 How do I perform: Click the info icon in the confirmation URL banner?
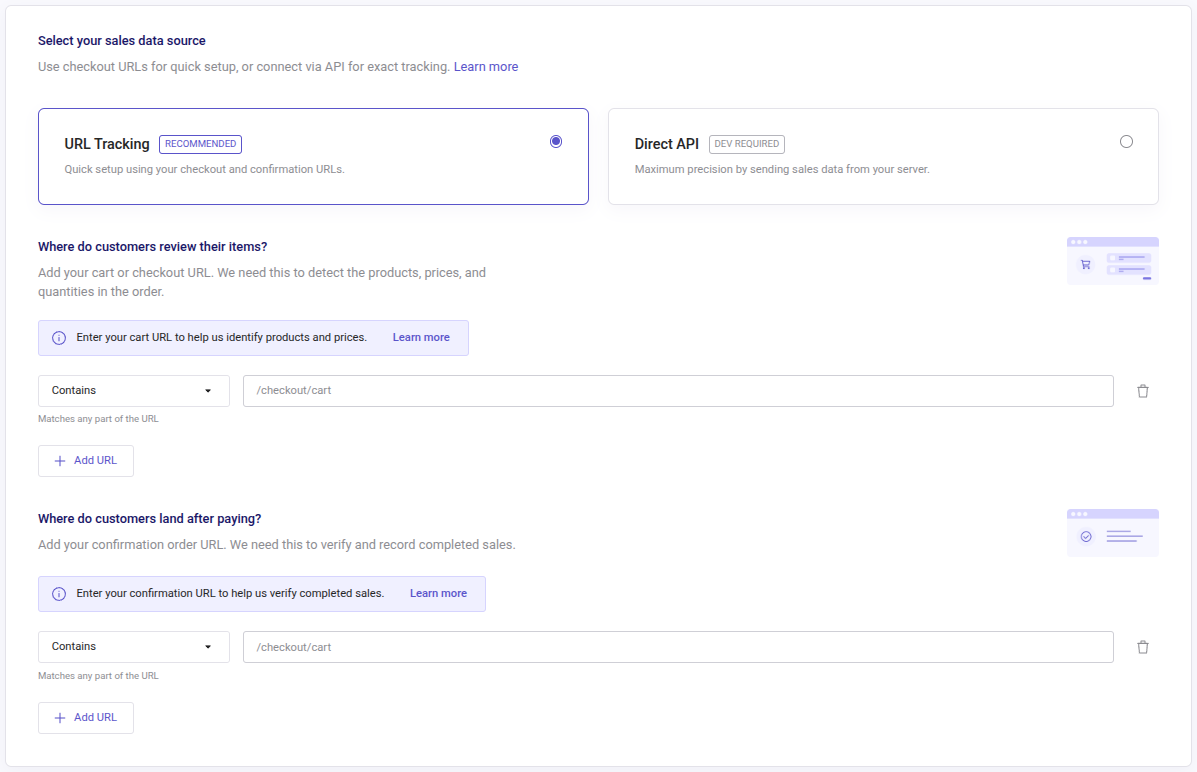click(58, 593)
